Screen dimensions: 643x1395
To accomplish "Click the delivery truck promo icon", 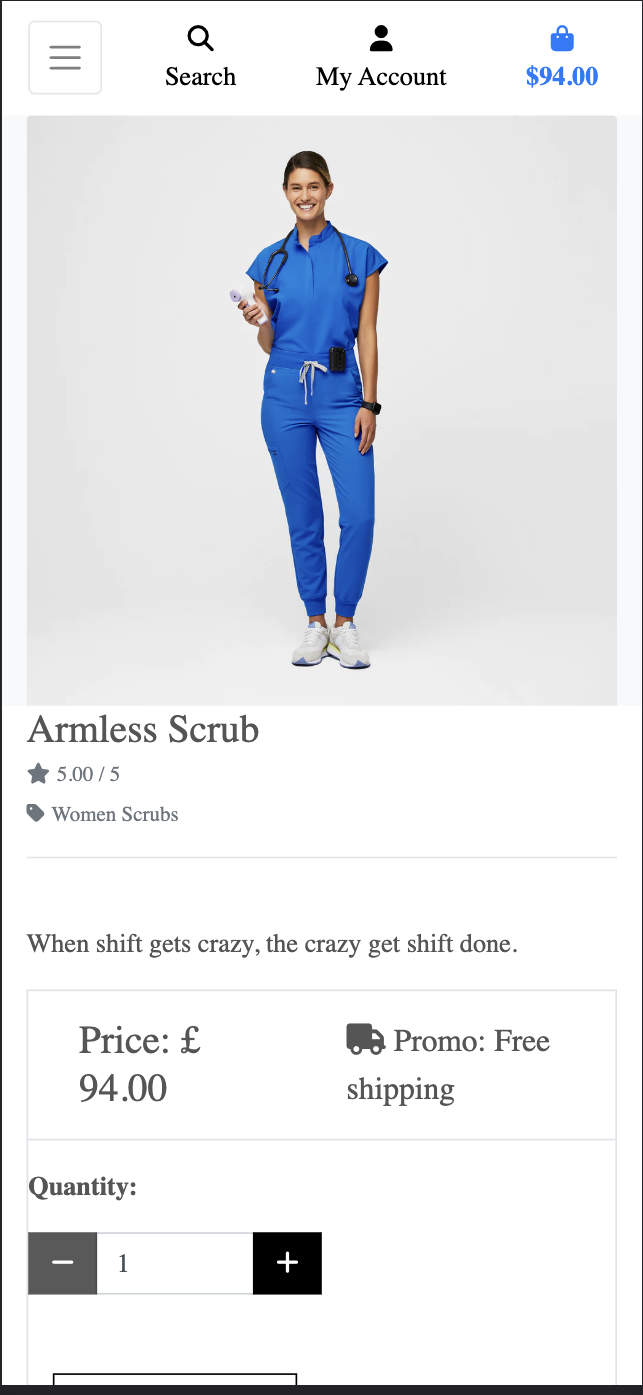I will pos(365,1039).
